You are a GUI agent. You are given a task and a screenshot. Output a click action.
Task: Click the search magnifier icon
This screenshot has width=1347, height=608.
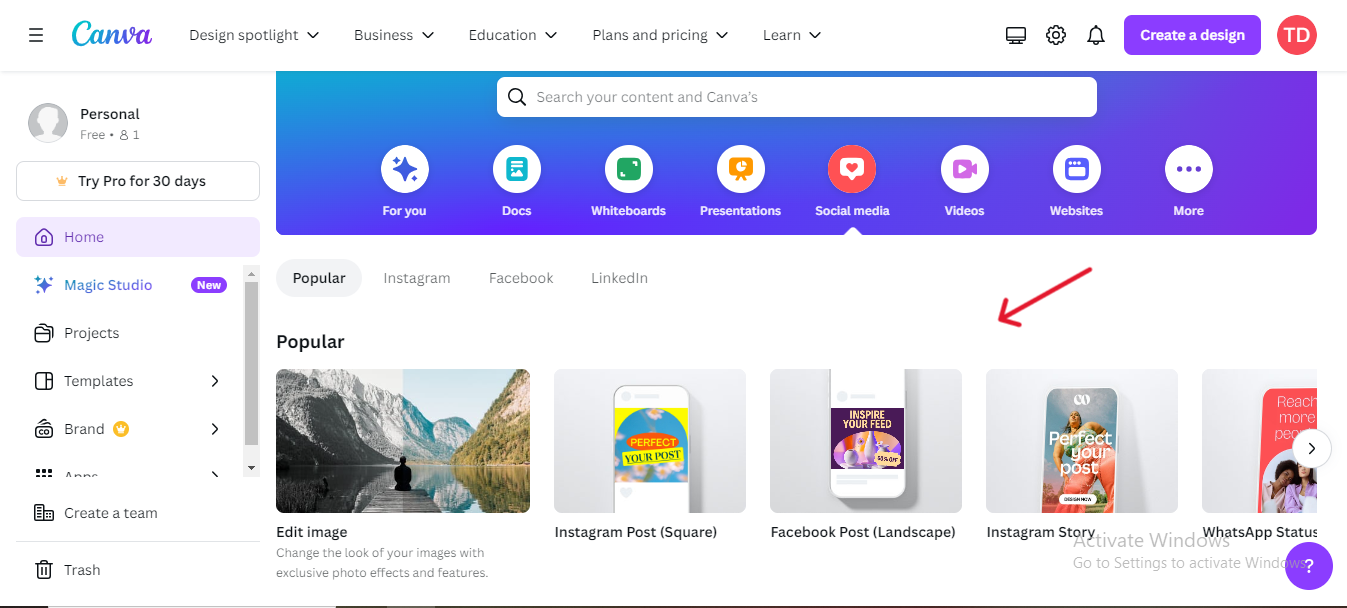[517, 97]
